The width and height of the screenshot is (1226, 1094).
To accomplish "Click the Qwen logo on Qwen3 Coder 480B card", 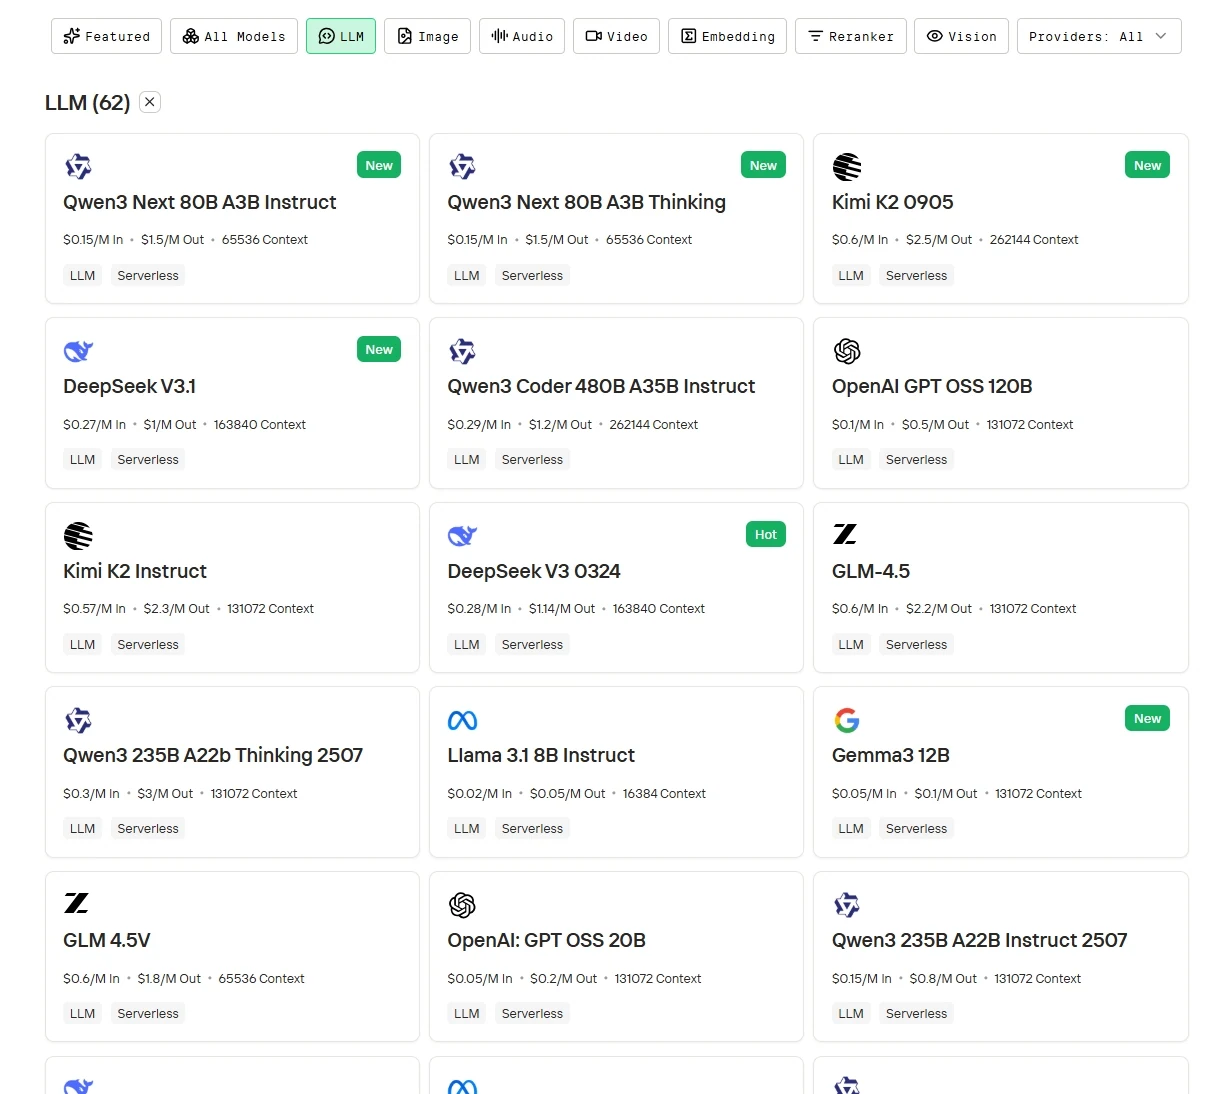I will [462, 351].
